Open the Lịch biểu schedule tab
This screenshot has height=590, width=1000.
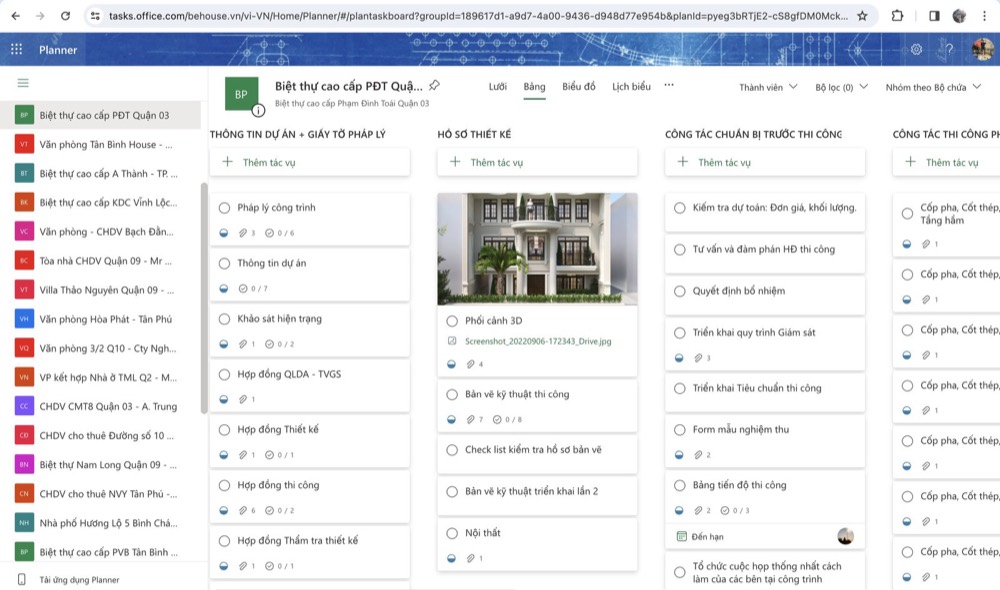coord(631,86)
